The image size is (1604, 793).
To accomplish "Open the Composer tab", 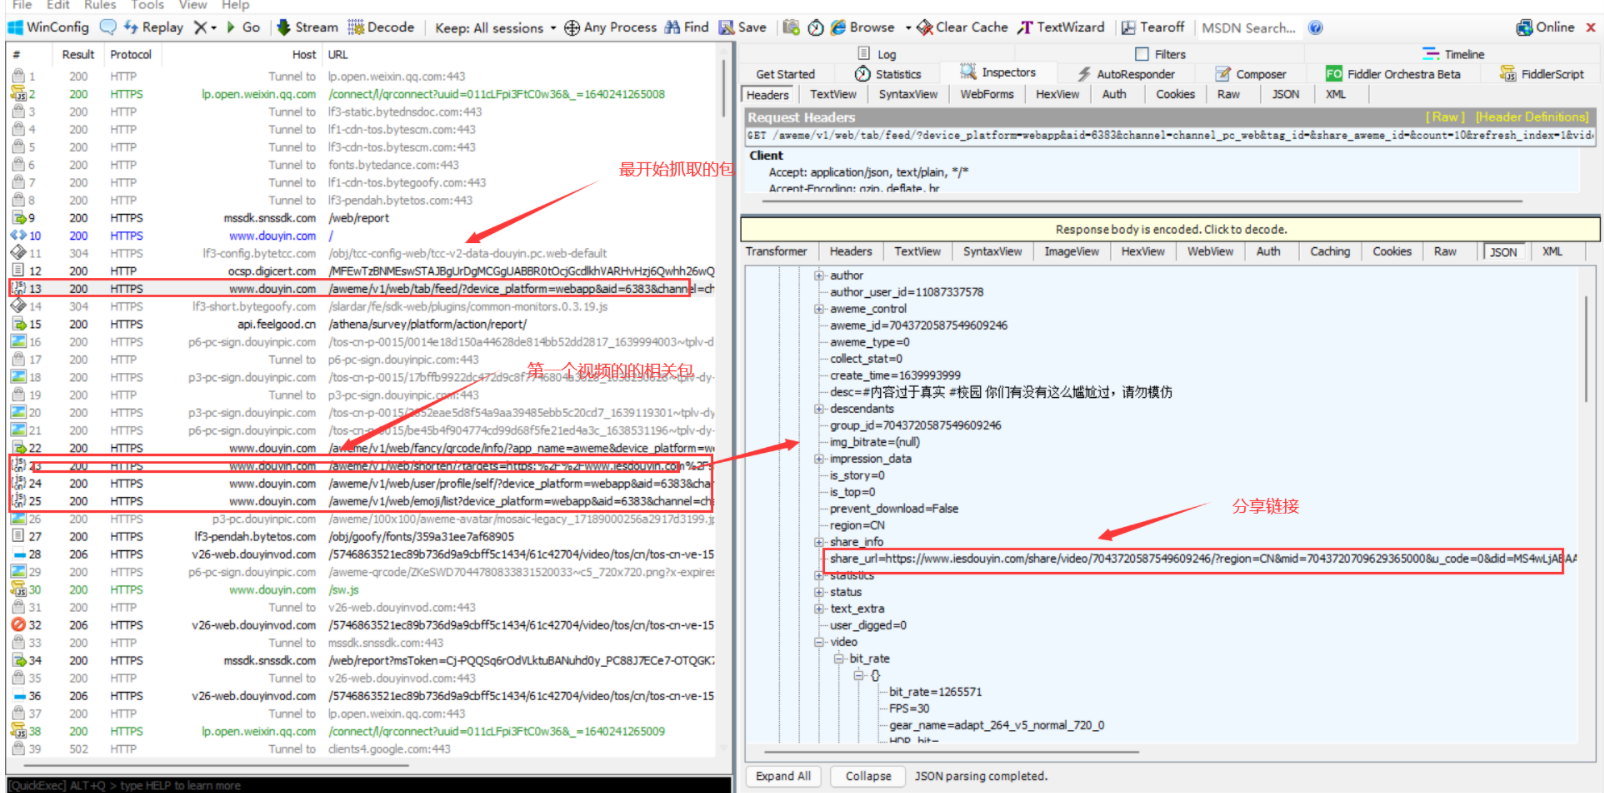I will click(1251, 74).
